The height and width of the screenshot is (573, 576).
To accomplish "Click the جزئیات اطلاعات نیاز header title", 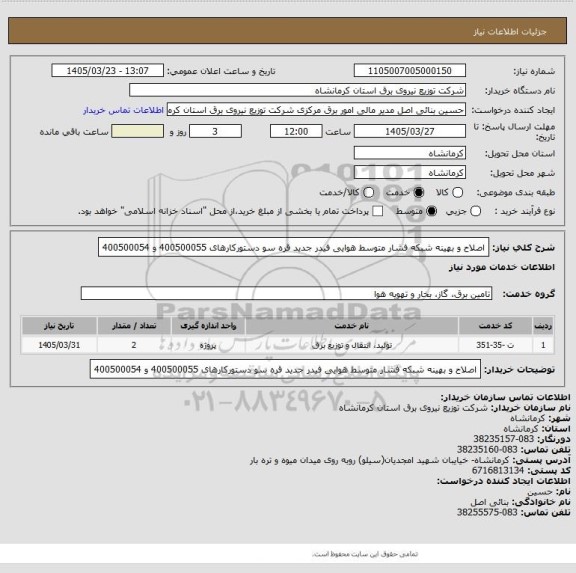I will [x=510, y=32].
